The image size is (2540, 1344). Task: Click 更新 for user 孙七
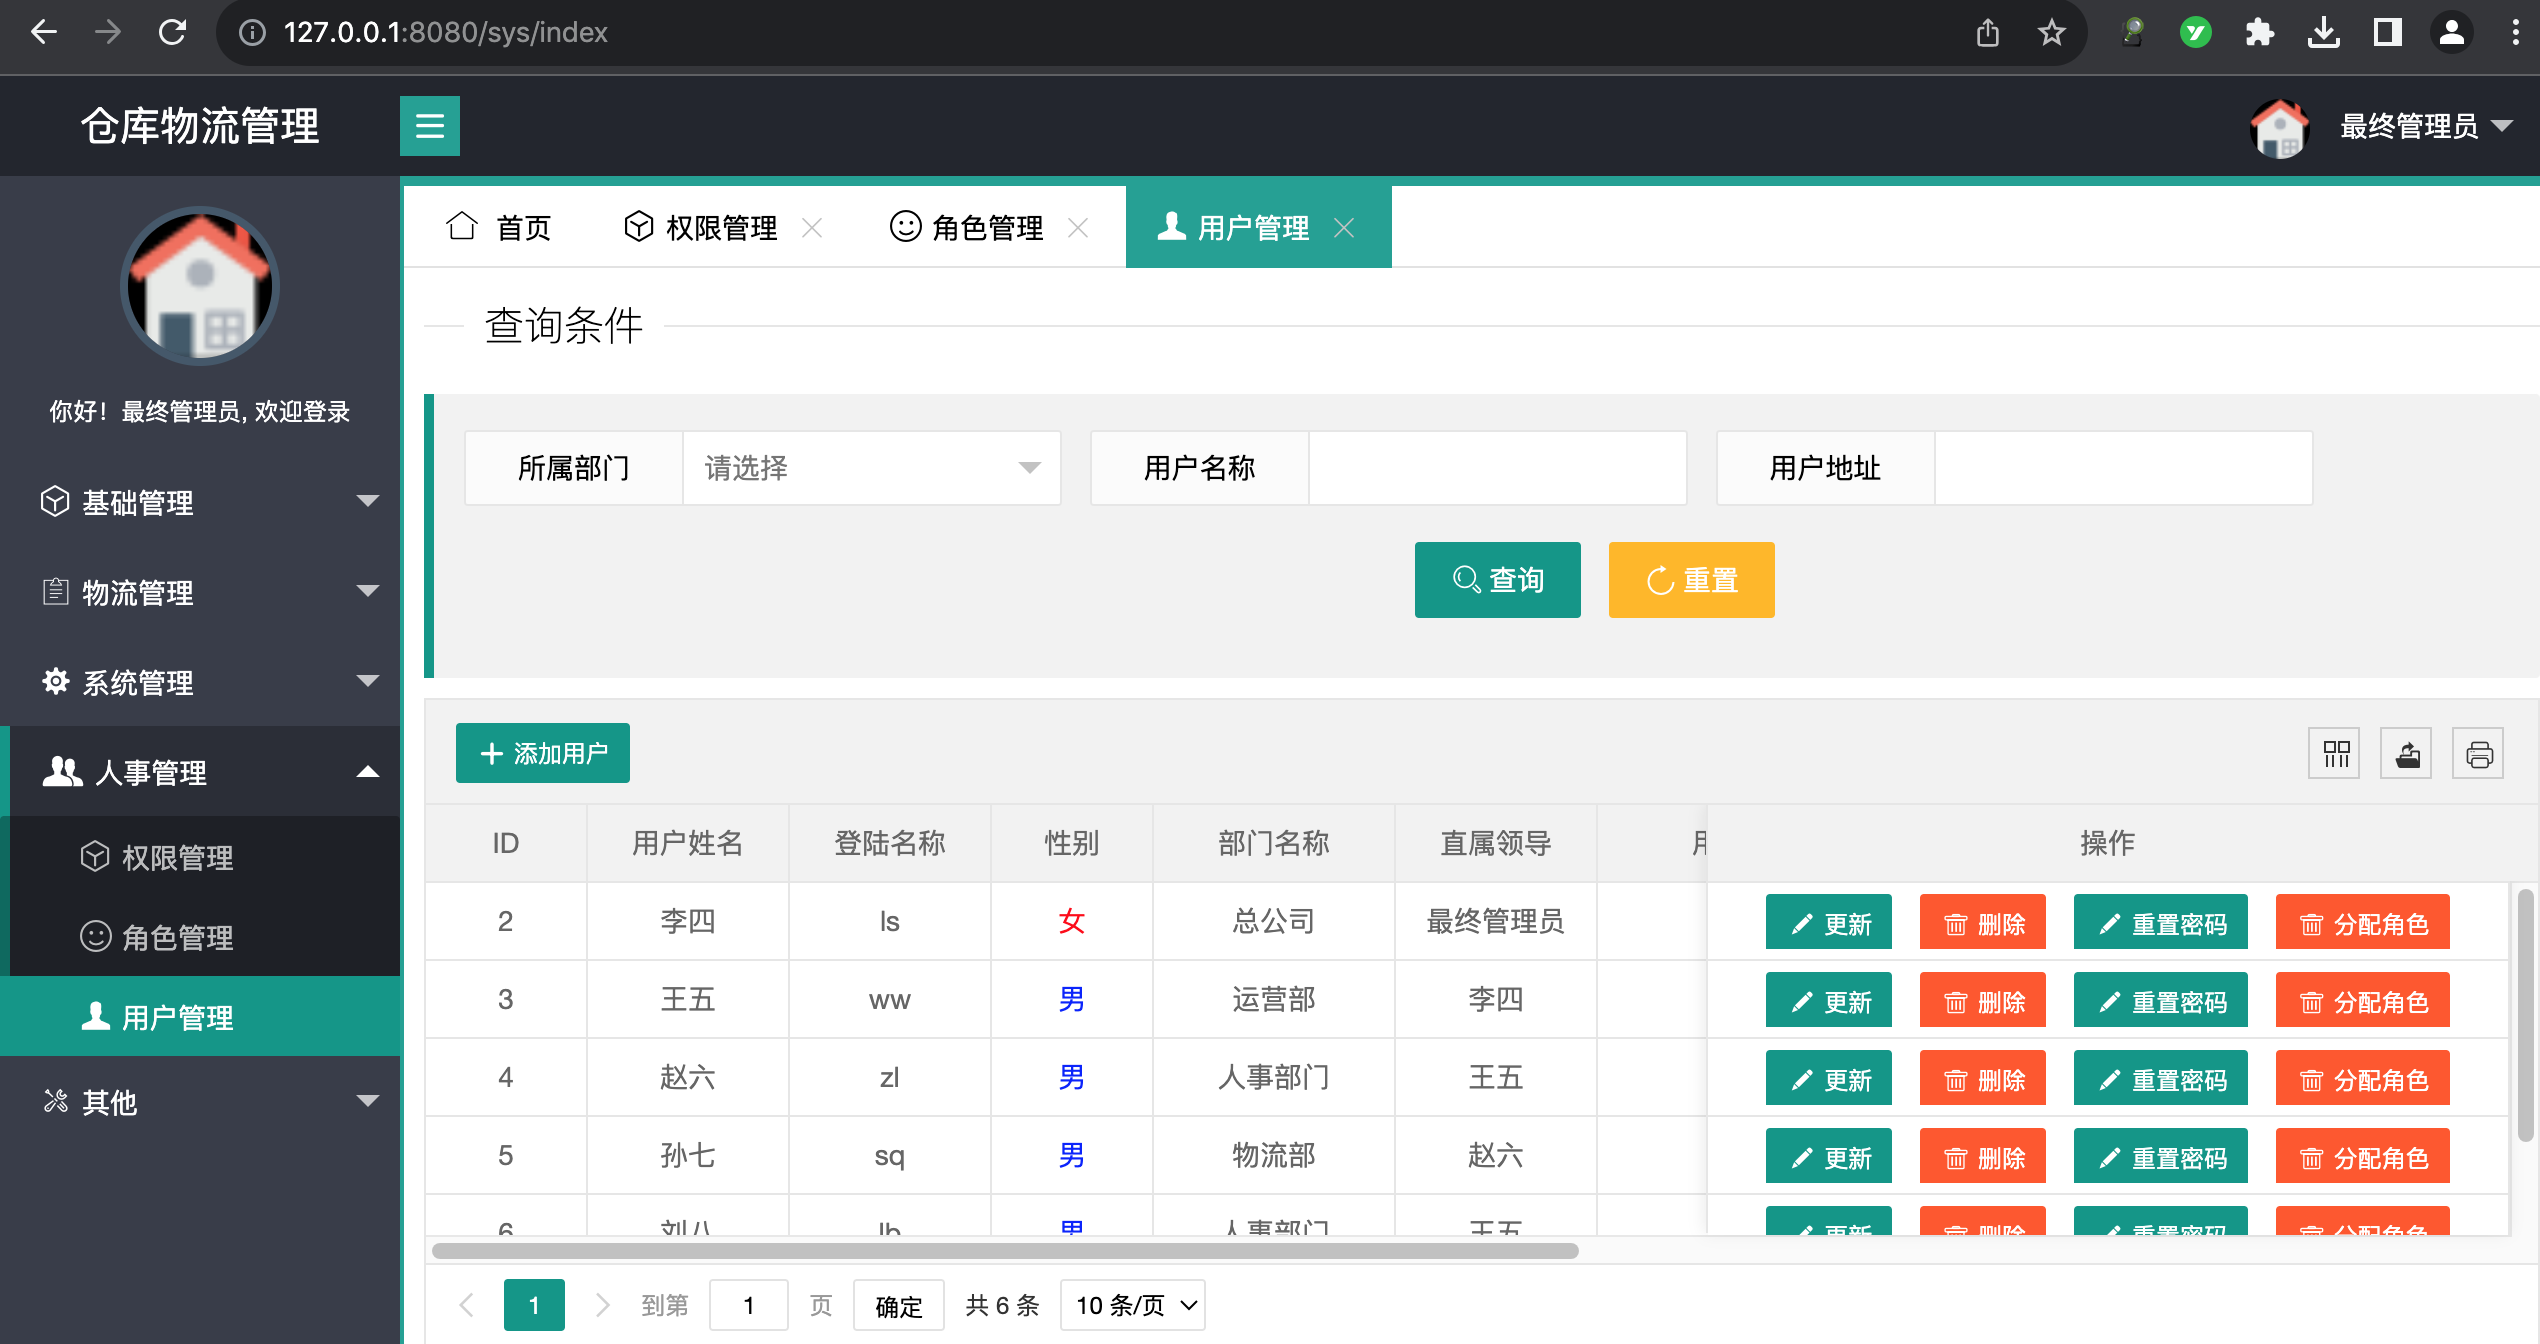point(1828,1157)
